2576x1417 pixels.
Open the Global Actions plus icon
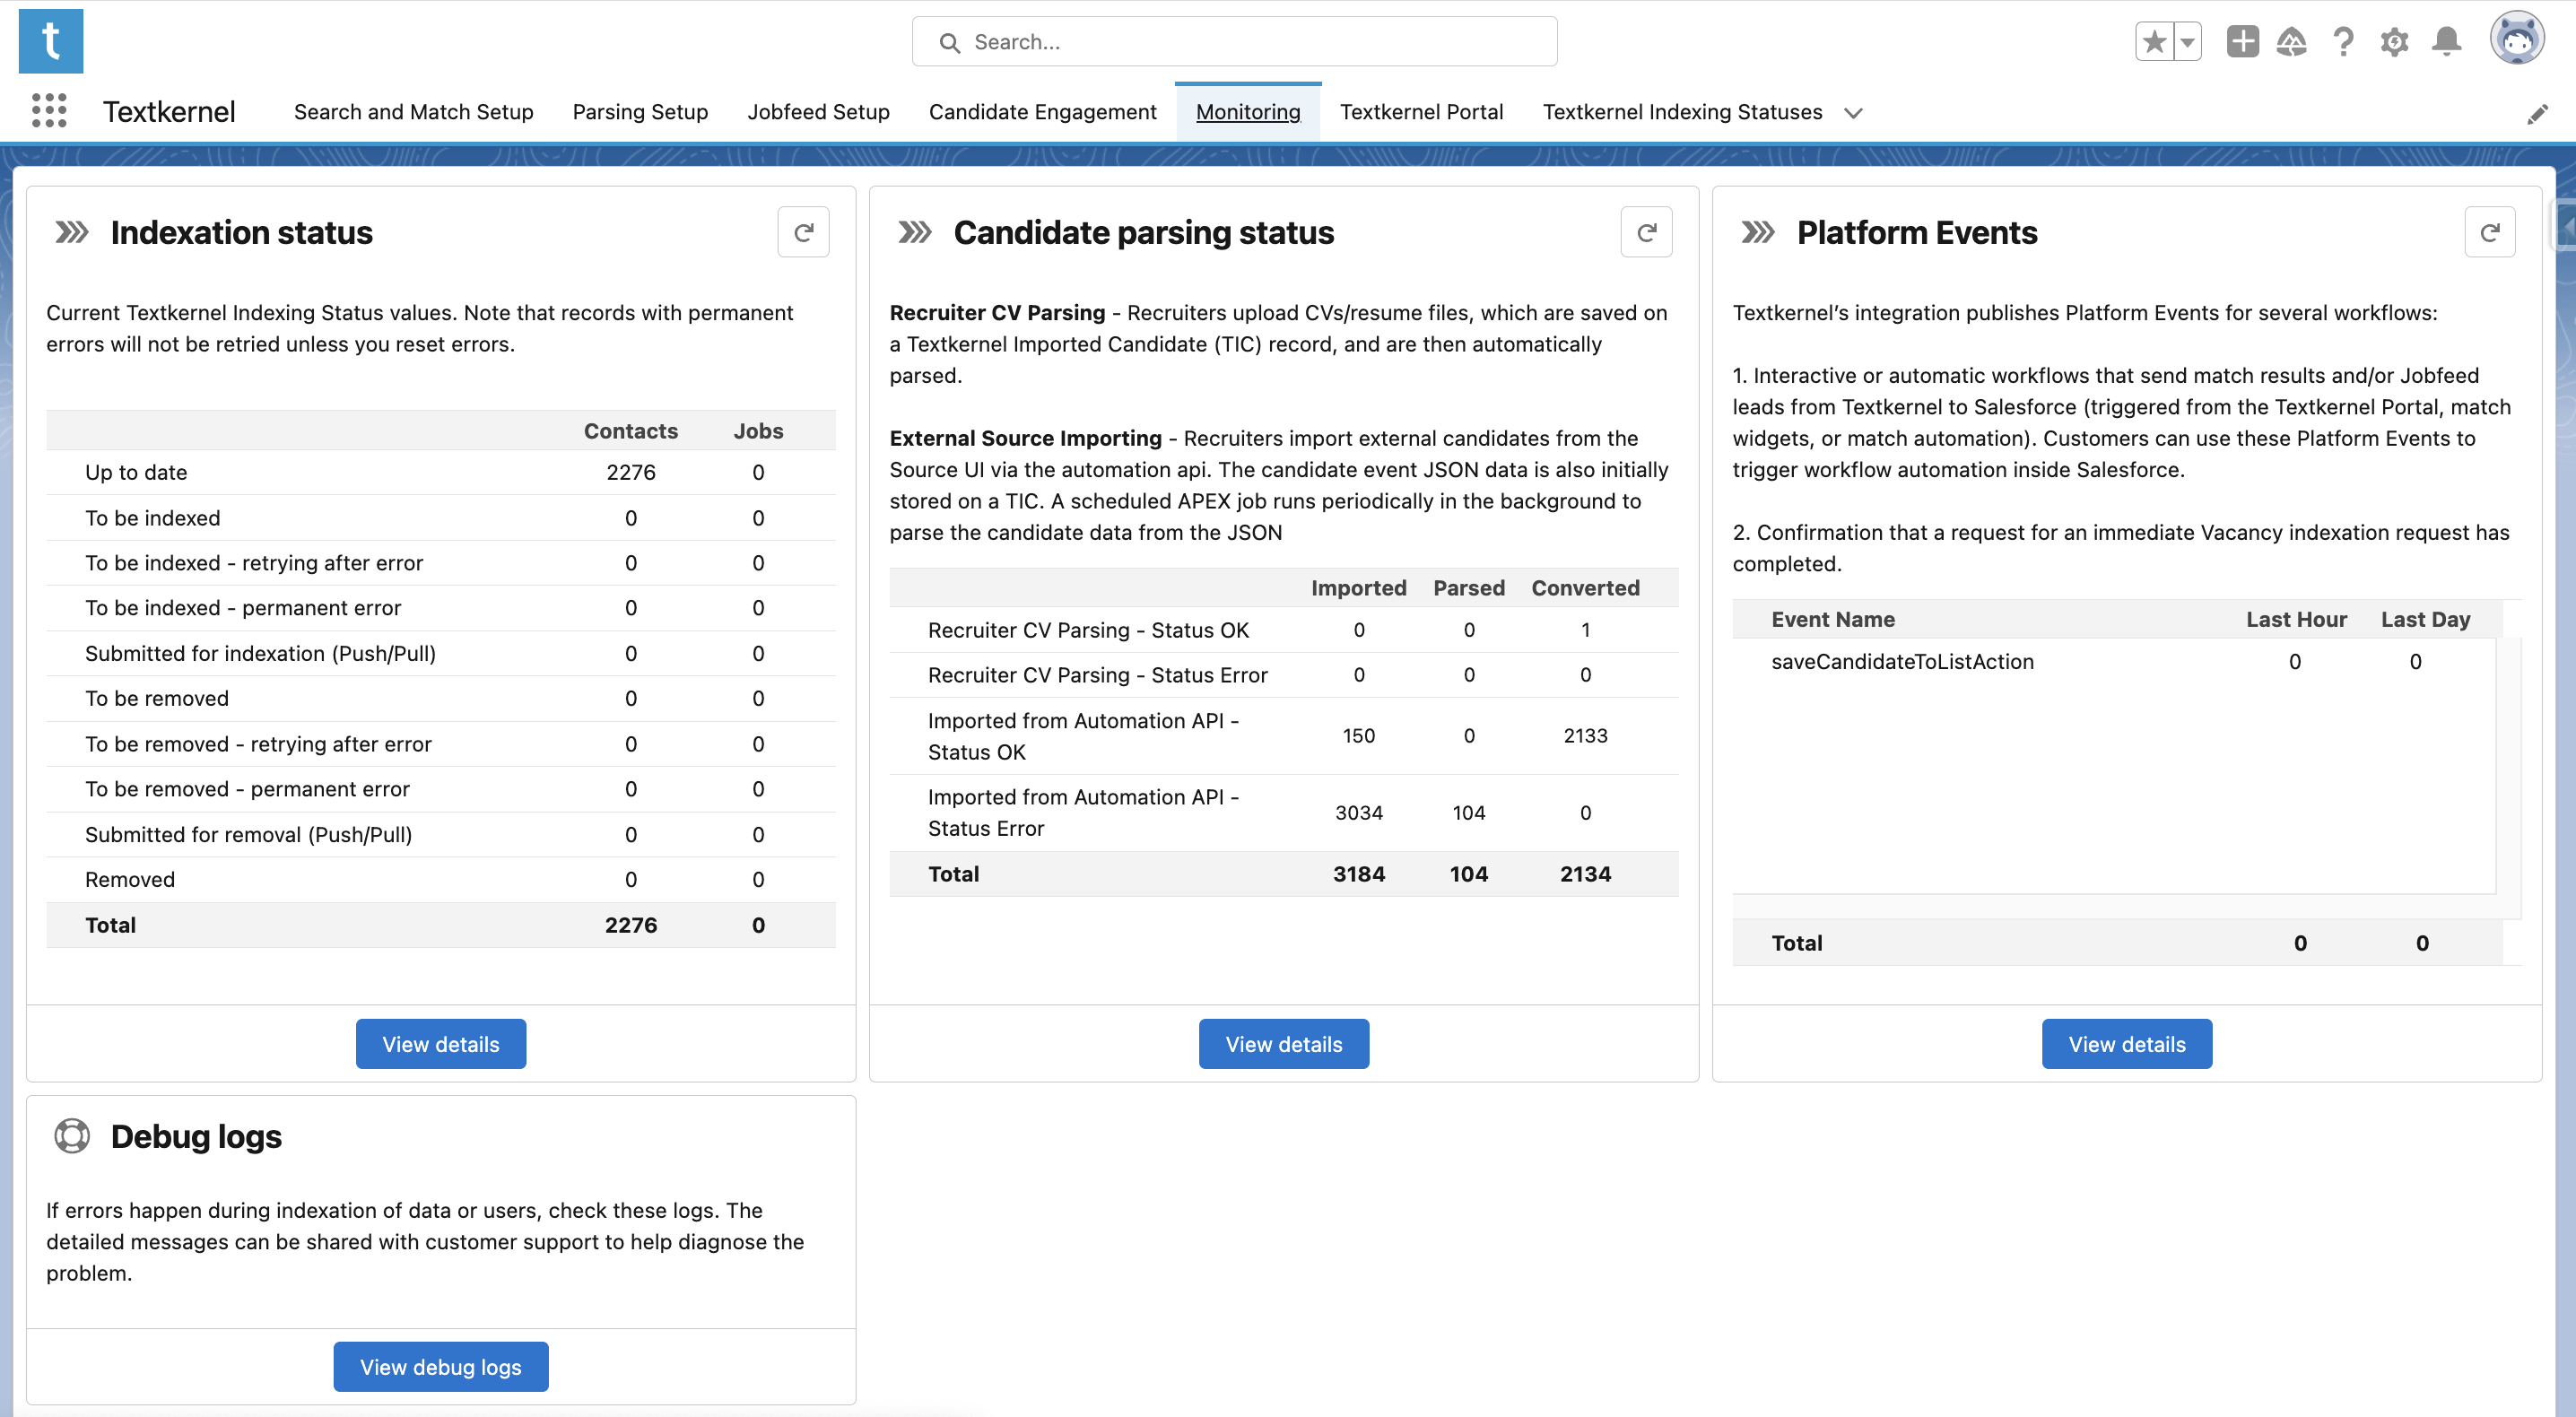point(2243,42)
